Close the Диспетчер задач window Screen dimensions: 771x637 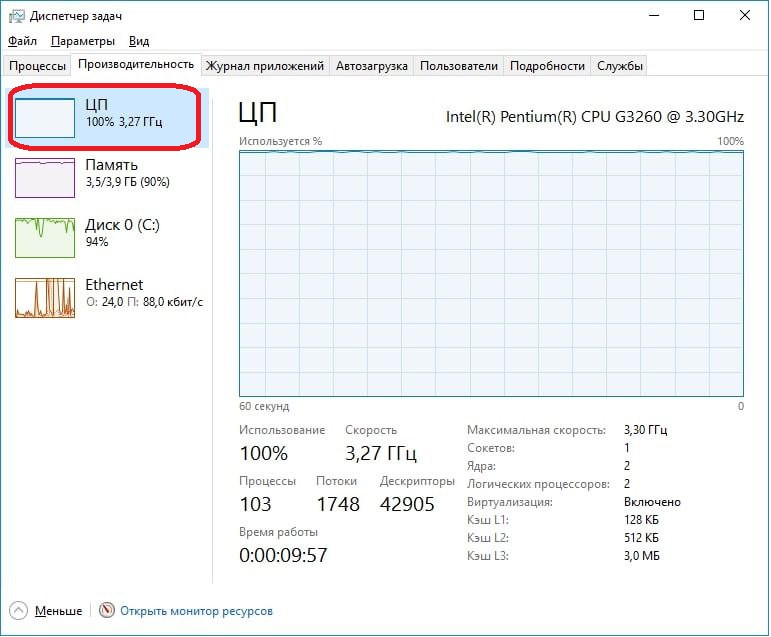pyautogui.click(x=744, y=15)
